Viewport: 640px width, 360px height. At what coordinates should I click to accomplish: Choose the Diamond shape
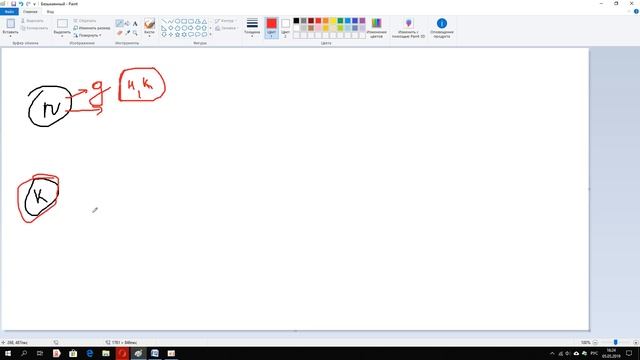pyautogui.click(x=171, y=28)
